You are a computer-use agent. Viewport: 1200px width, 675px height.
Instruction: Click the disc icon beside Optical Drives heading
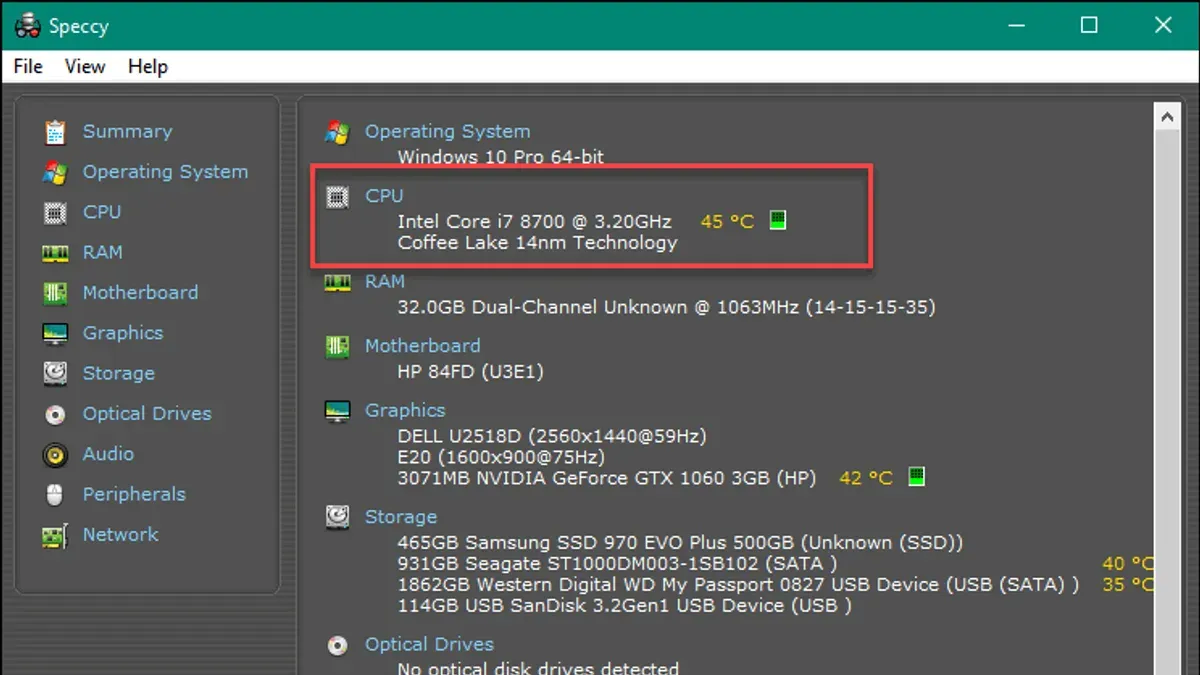(337, 645)
